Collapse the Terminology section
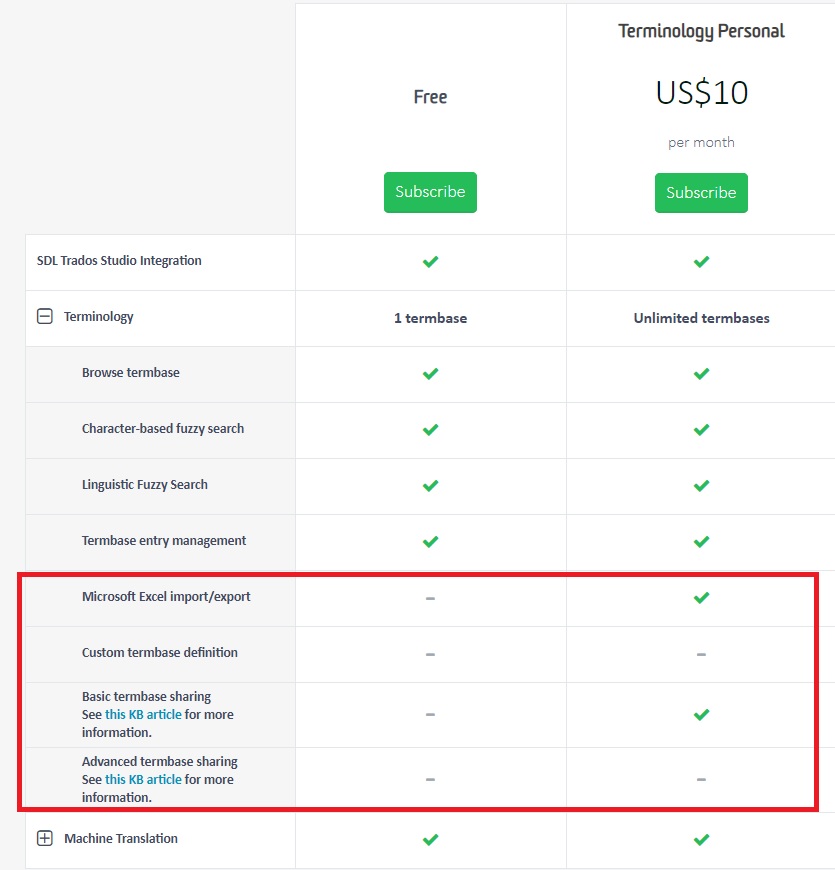 [x=45, y=317]
